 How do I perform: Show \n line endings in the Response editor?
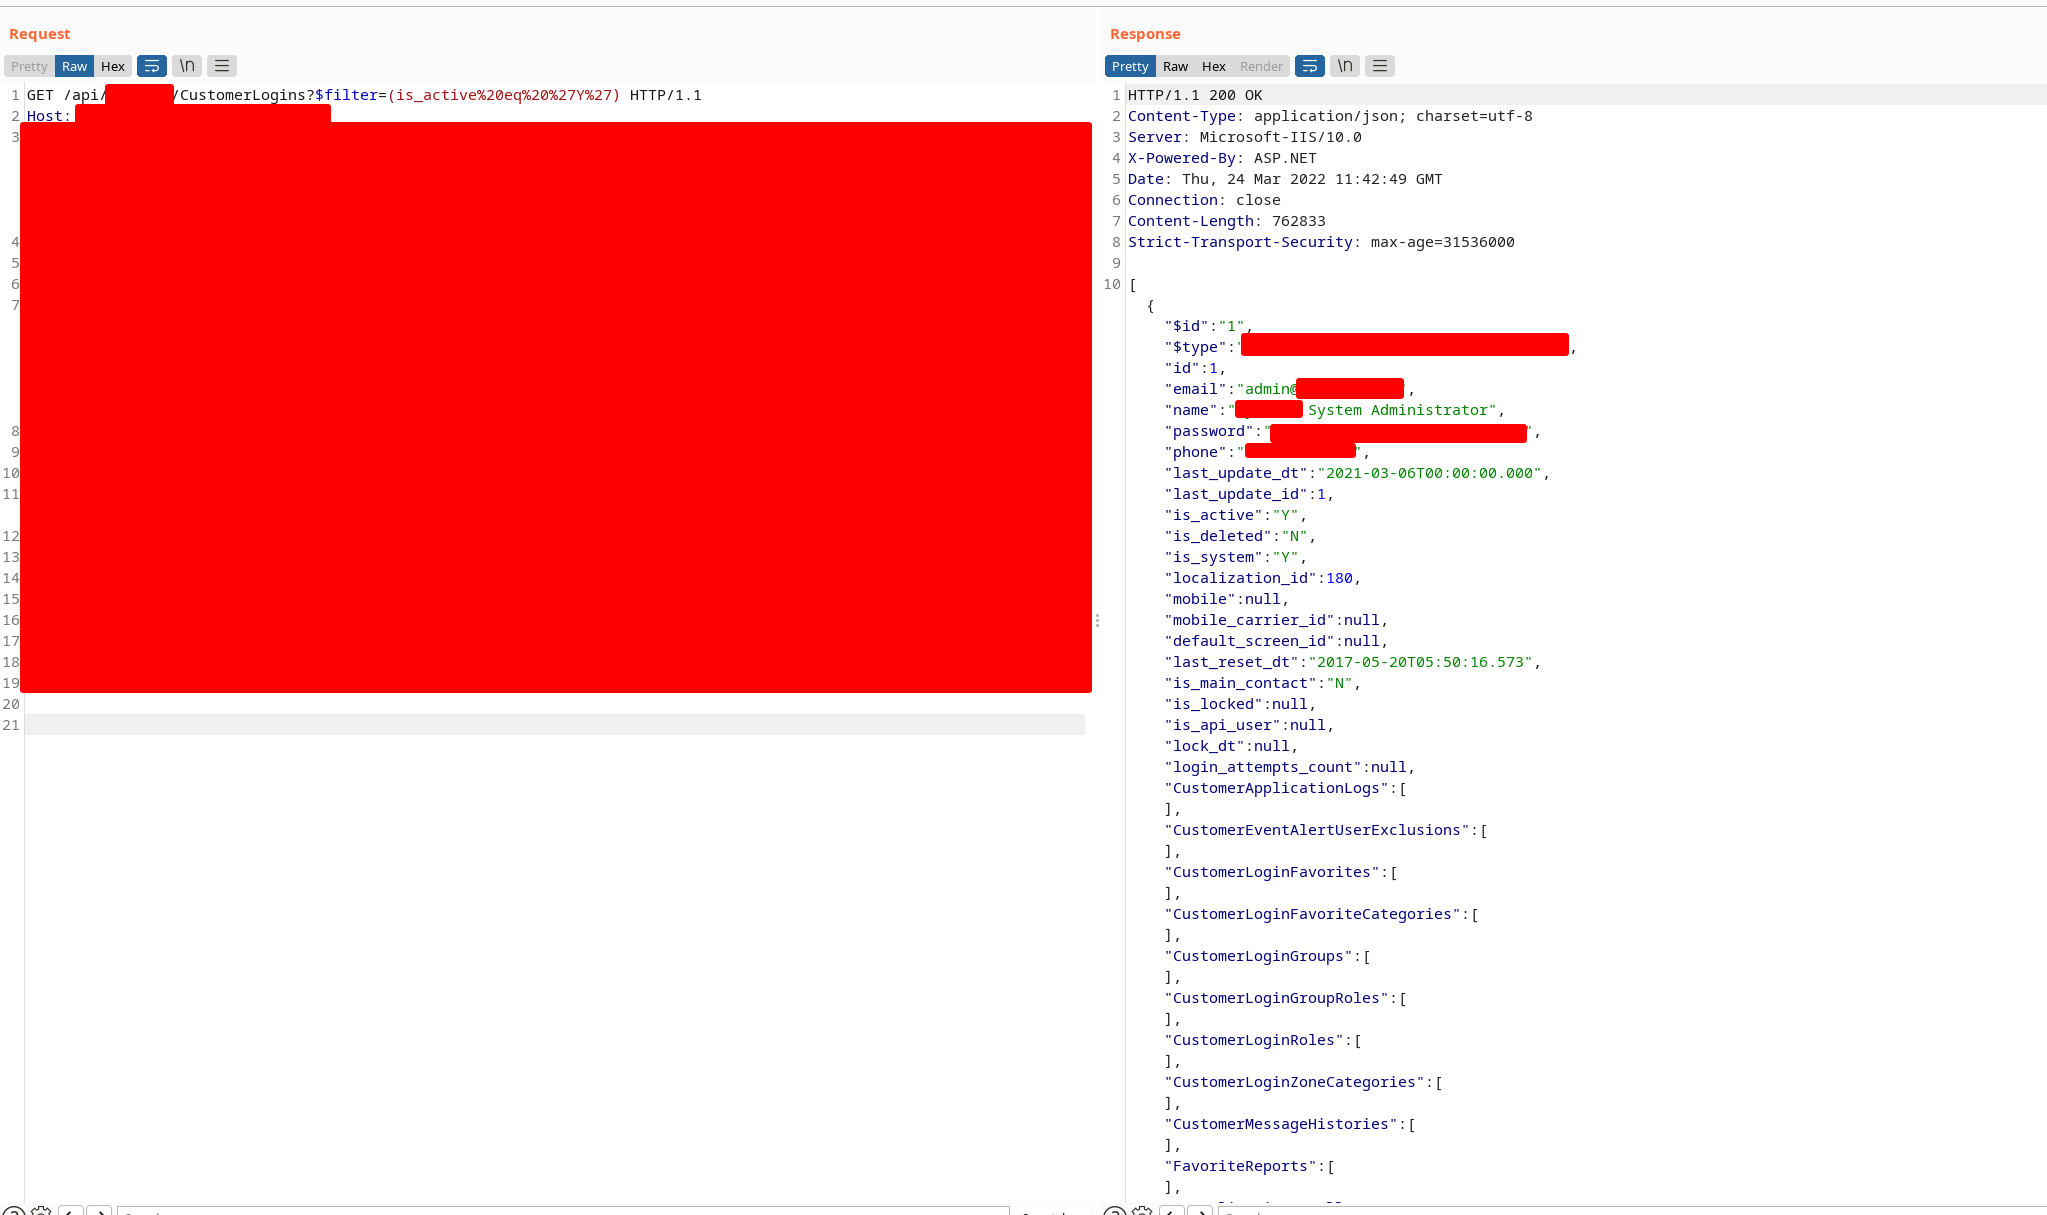1344,66
